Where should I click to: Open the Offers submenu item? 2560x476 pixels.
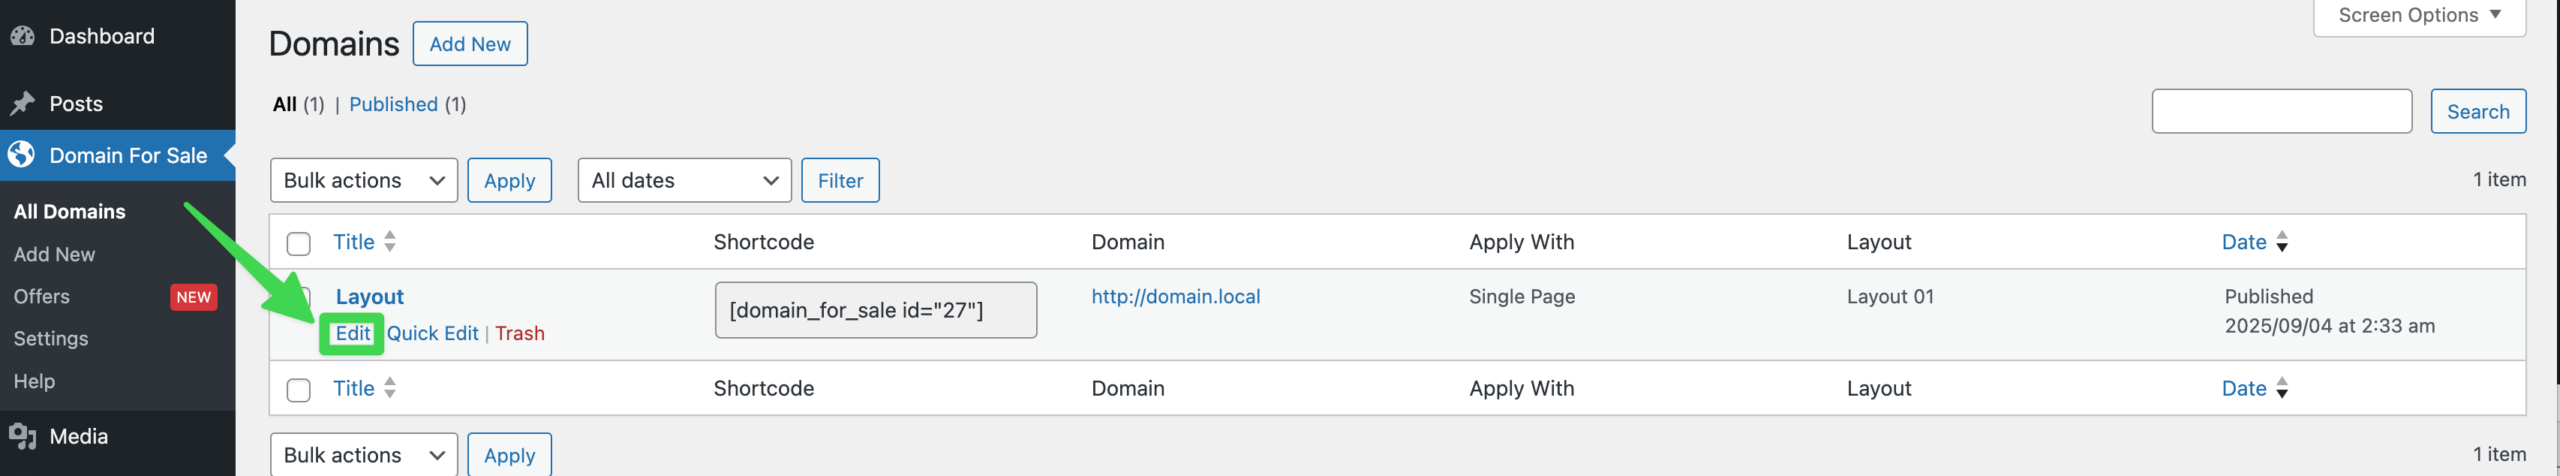[x=42, y=296]
